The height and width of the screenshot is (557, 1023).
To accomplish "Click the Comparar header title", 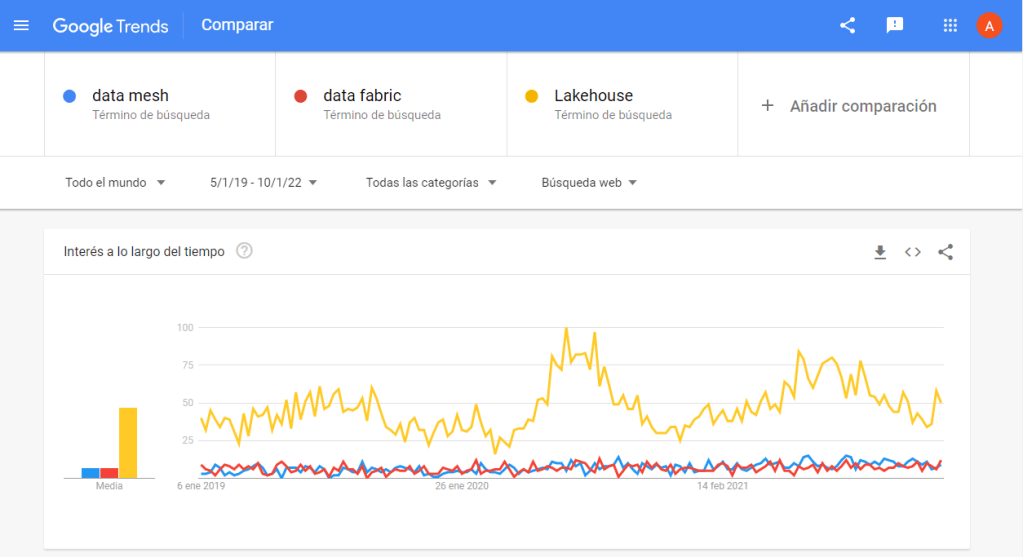I will click(237, 25).
